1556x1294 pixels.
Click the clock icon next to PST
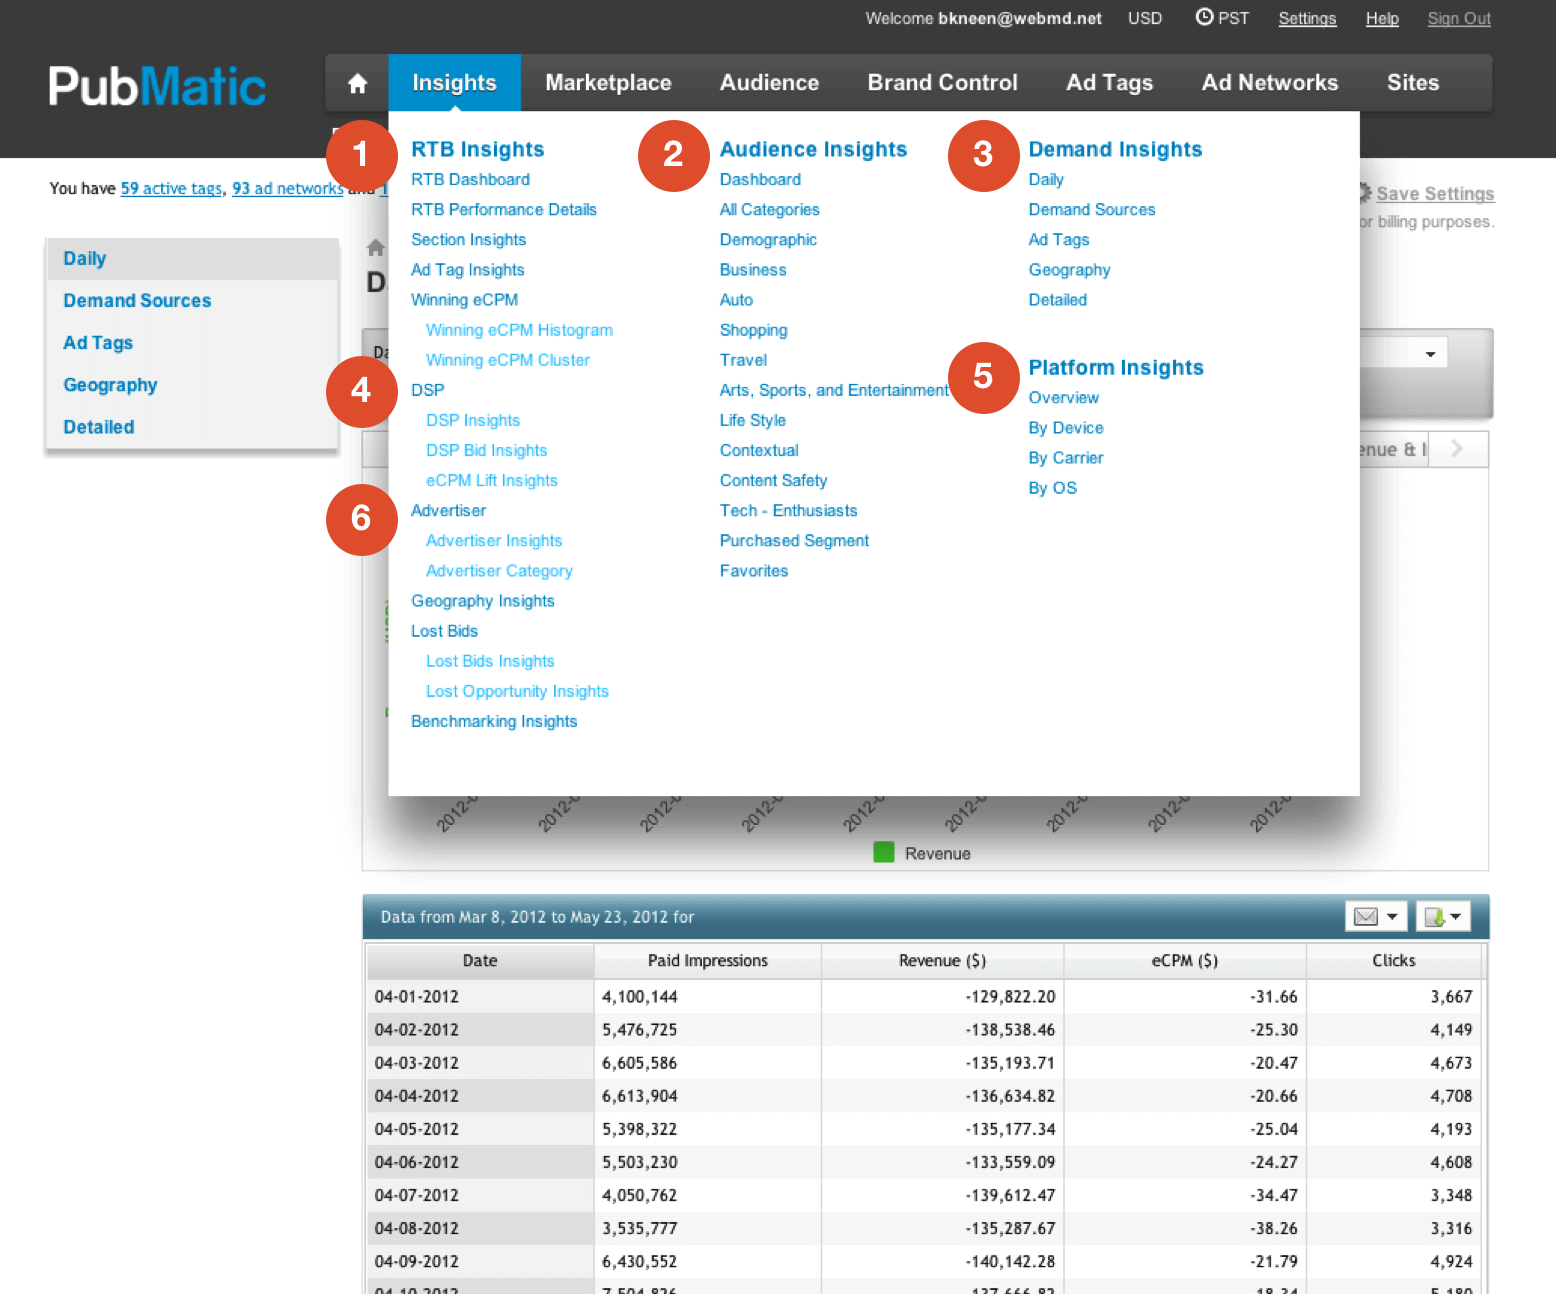1204,17
